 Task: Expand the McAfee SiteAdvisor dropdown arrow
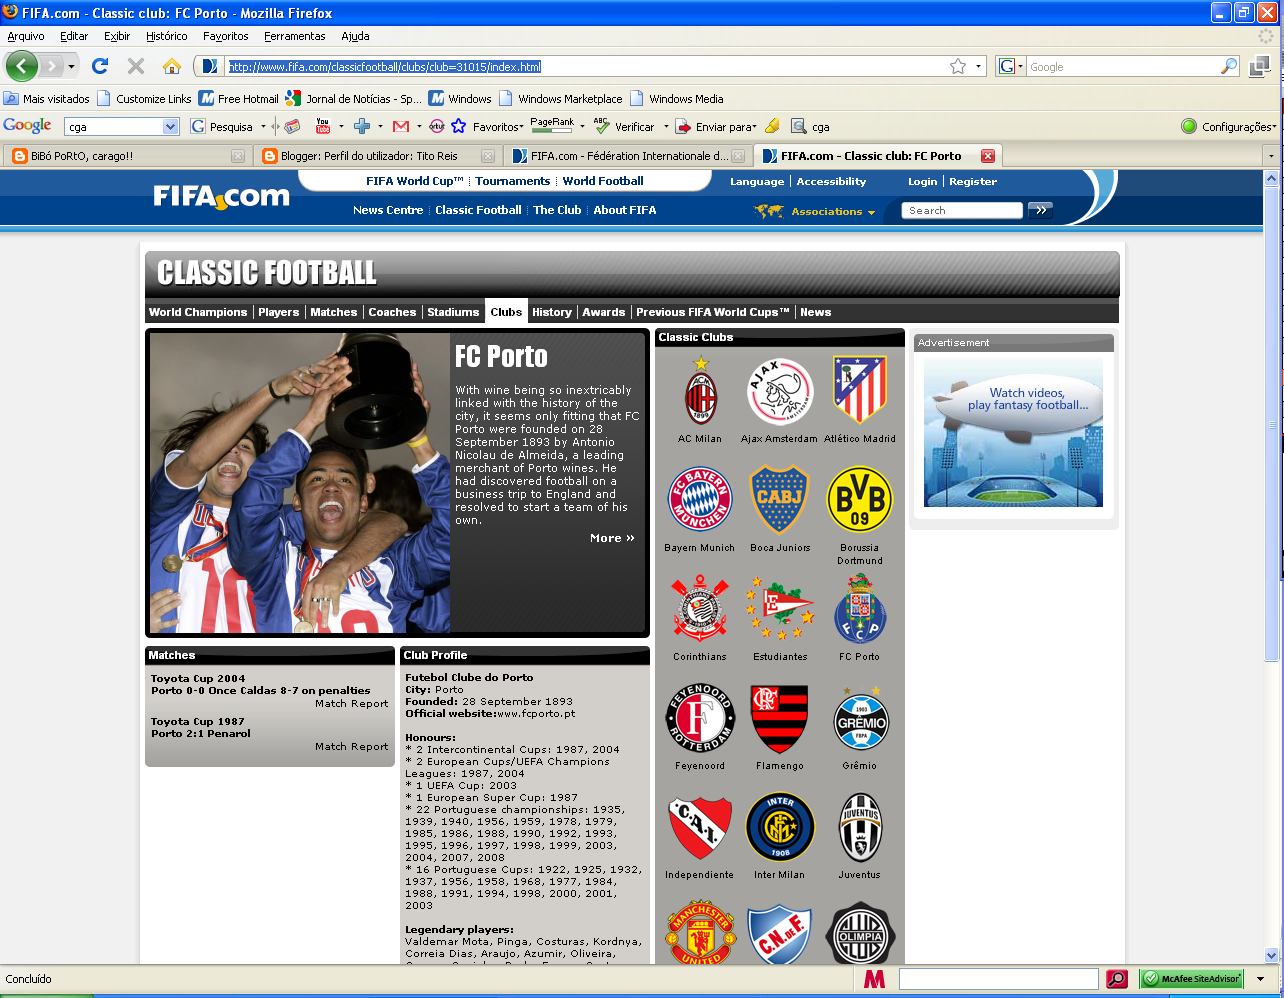tap(1260, 979)
